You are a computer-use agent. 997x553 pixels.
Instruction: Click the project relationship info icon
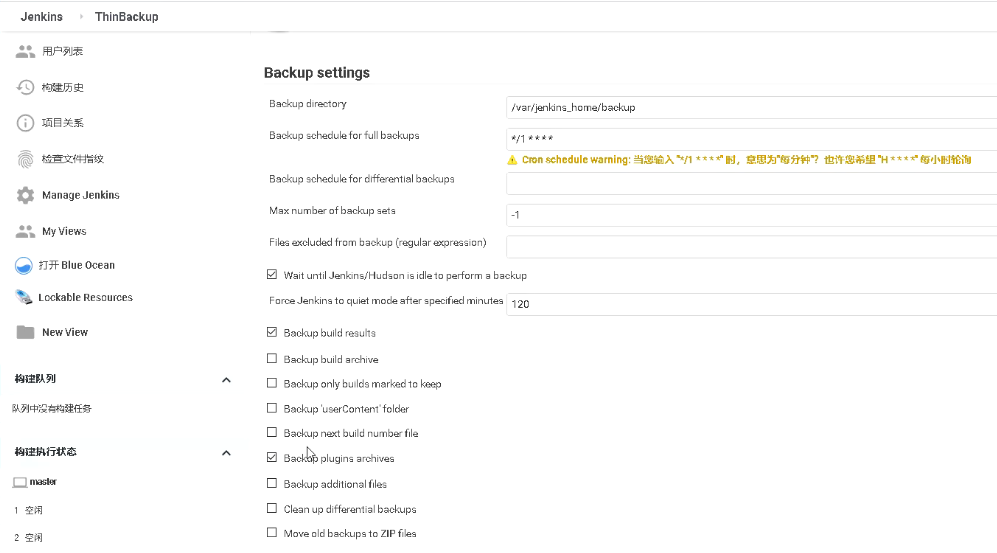[x=26, y=123]
